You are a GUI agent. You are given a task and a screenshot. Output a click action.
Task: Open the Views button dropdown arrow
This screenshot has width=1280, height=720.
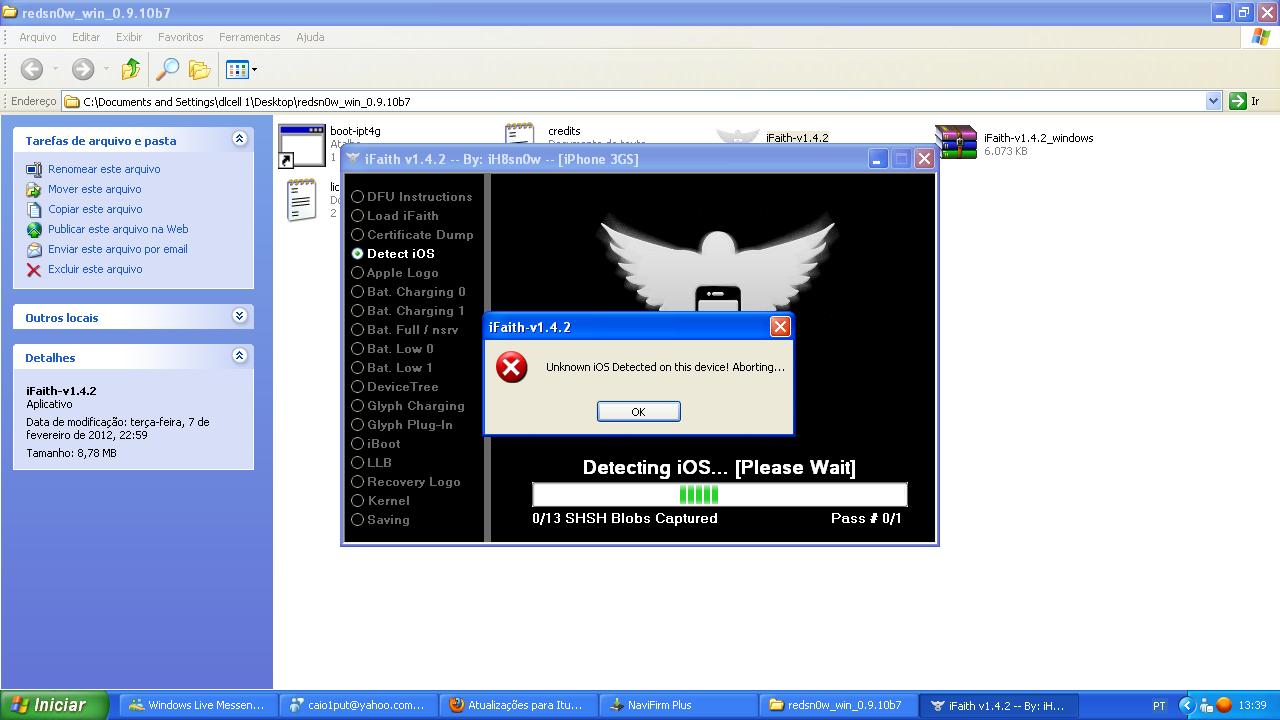(254, 70)
